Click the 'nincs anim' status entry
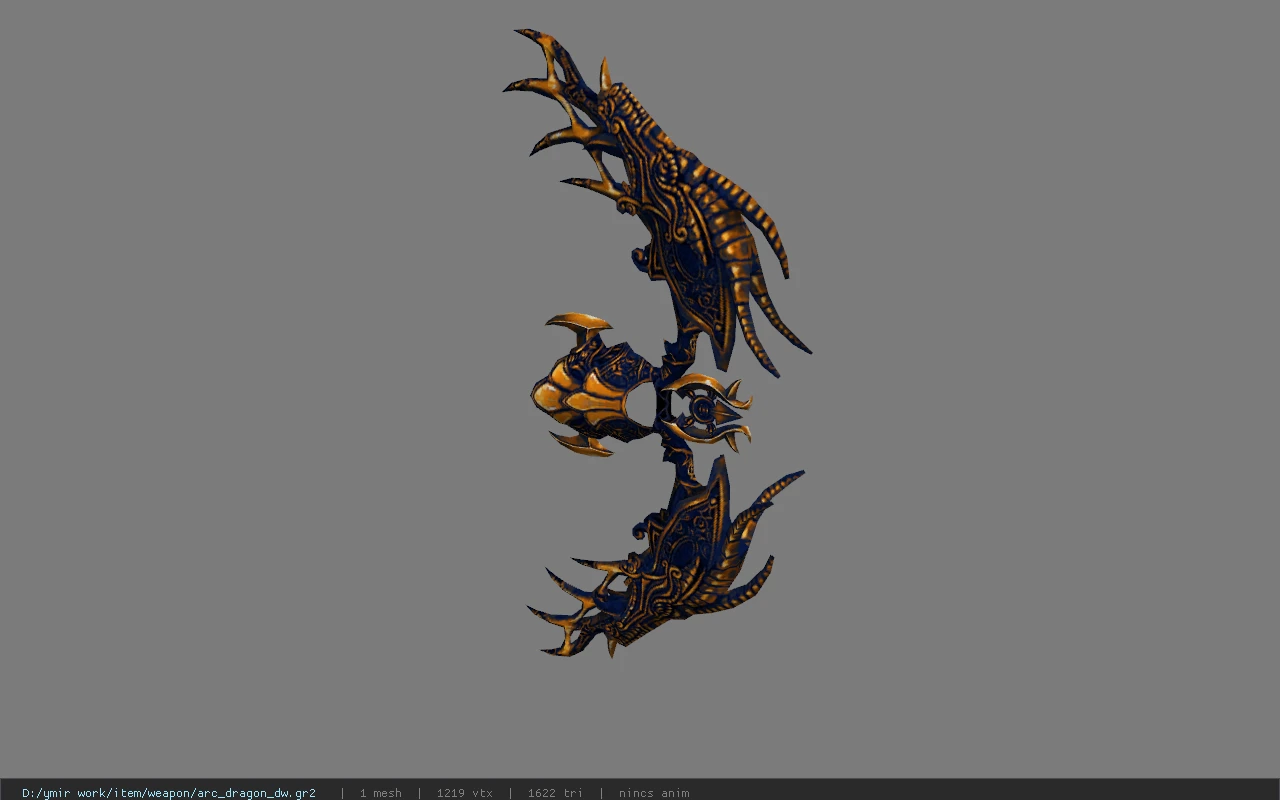1280x800 pixels. point(654,793)
